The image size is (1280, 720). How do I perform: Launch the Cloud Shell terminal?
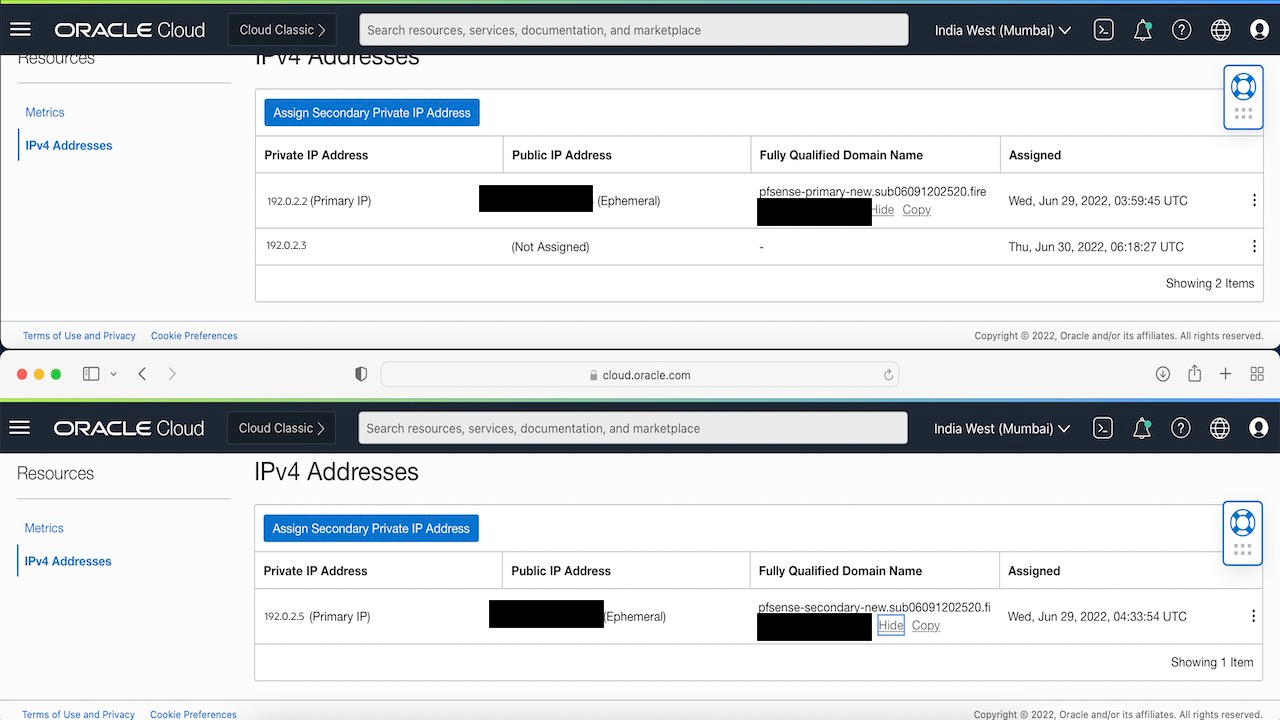tap(1102, 427)
